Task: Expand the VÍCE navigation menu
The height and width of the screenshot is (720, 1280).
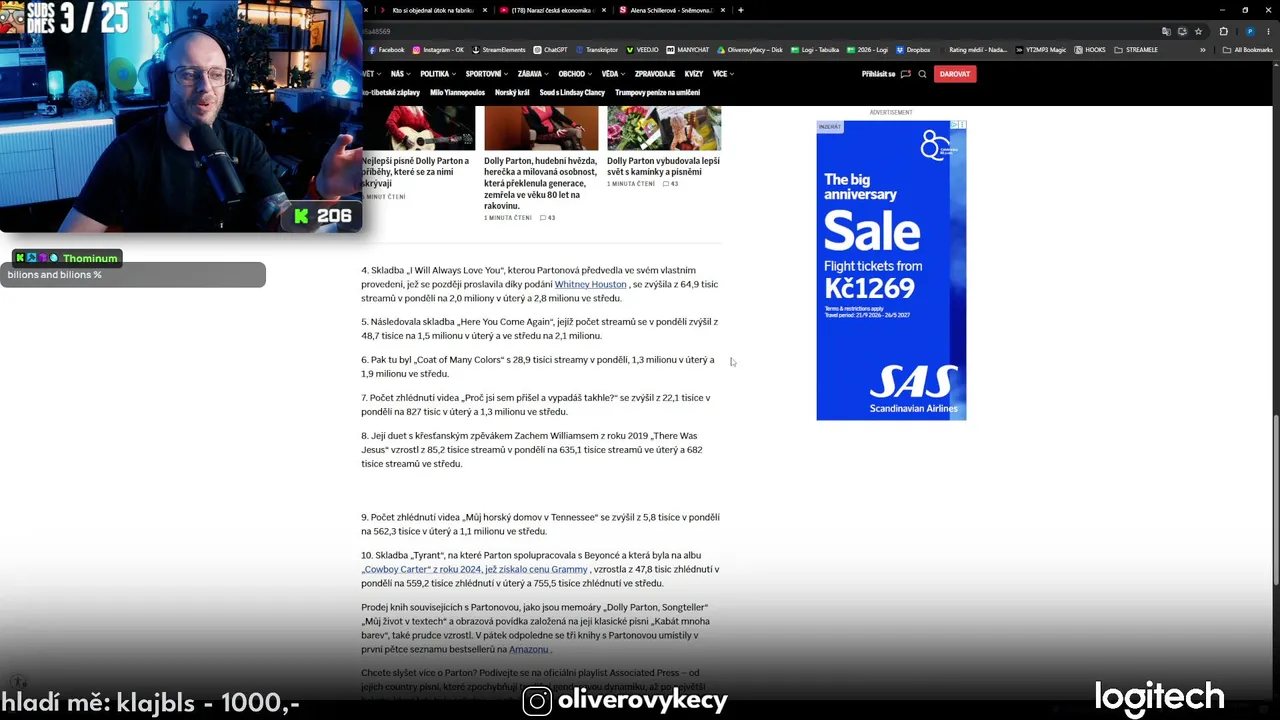Action: pyautogui.click(x=723, y=74)
